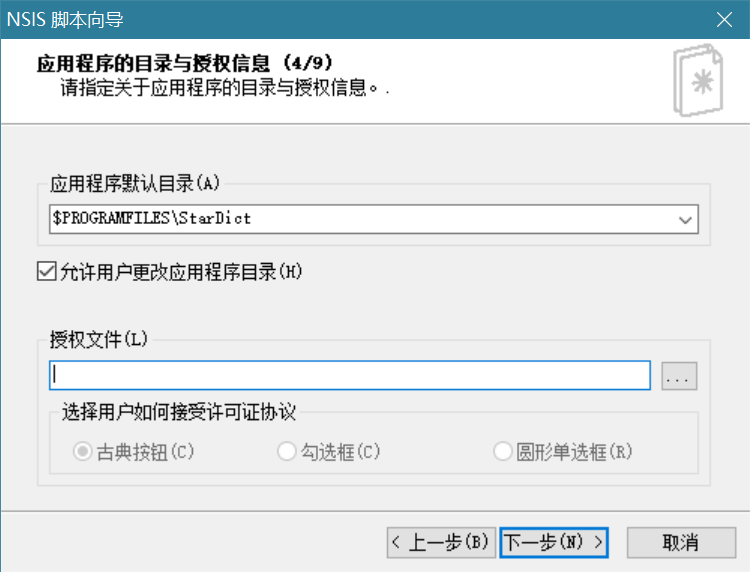This screenshot has width=750, height=572.
Task: Browse for license file with the "..." button
Action: [x=679, y=376]
